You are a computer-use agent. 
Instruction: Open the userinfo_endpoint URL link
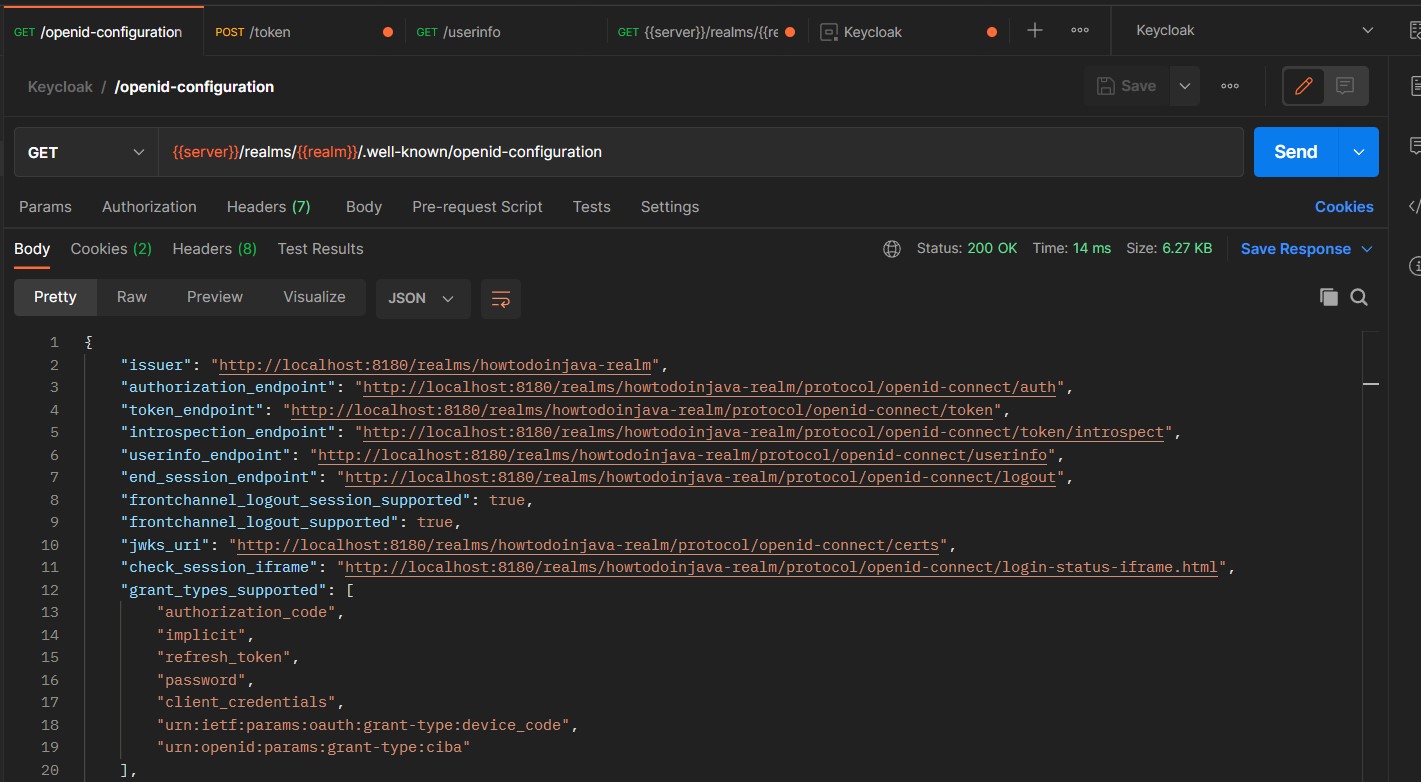[683, 455]
